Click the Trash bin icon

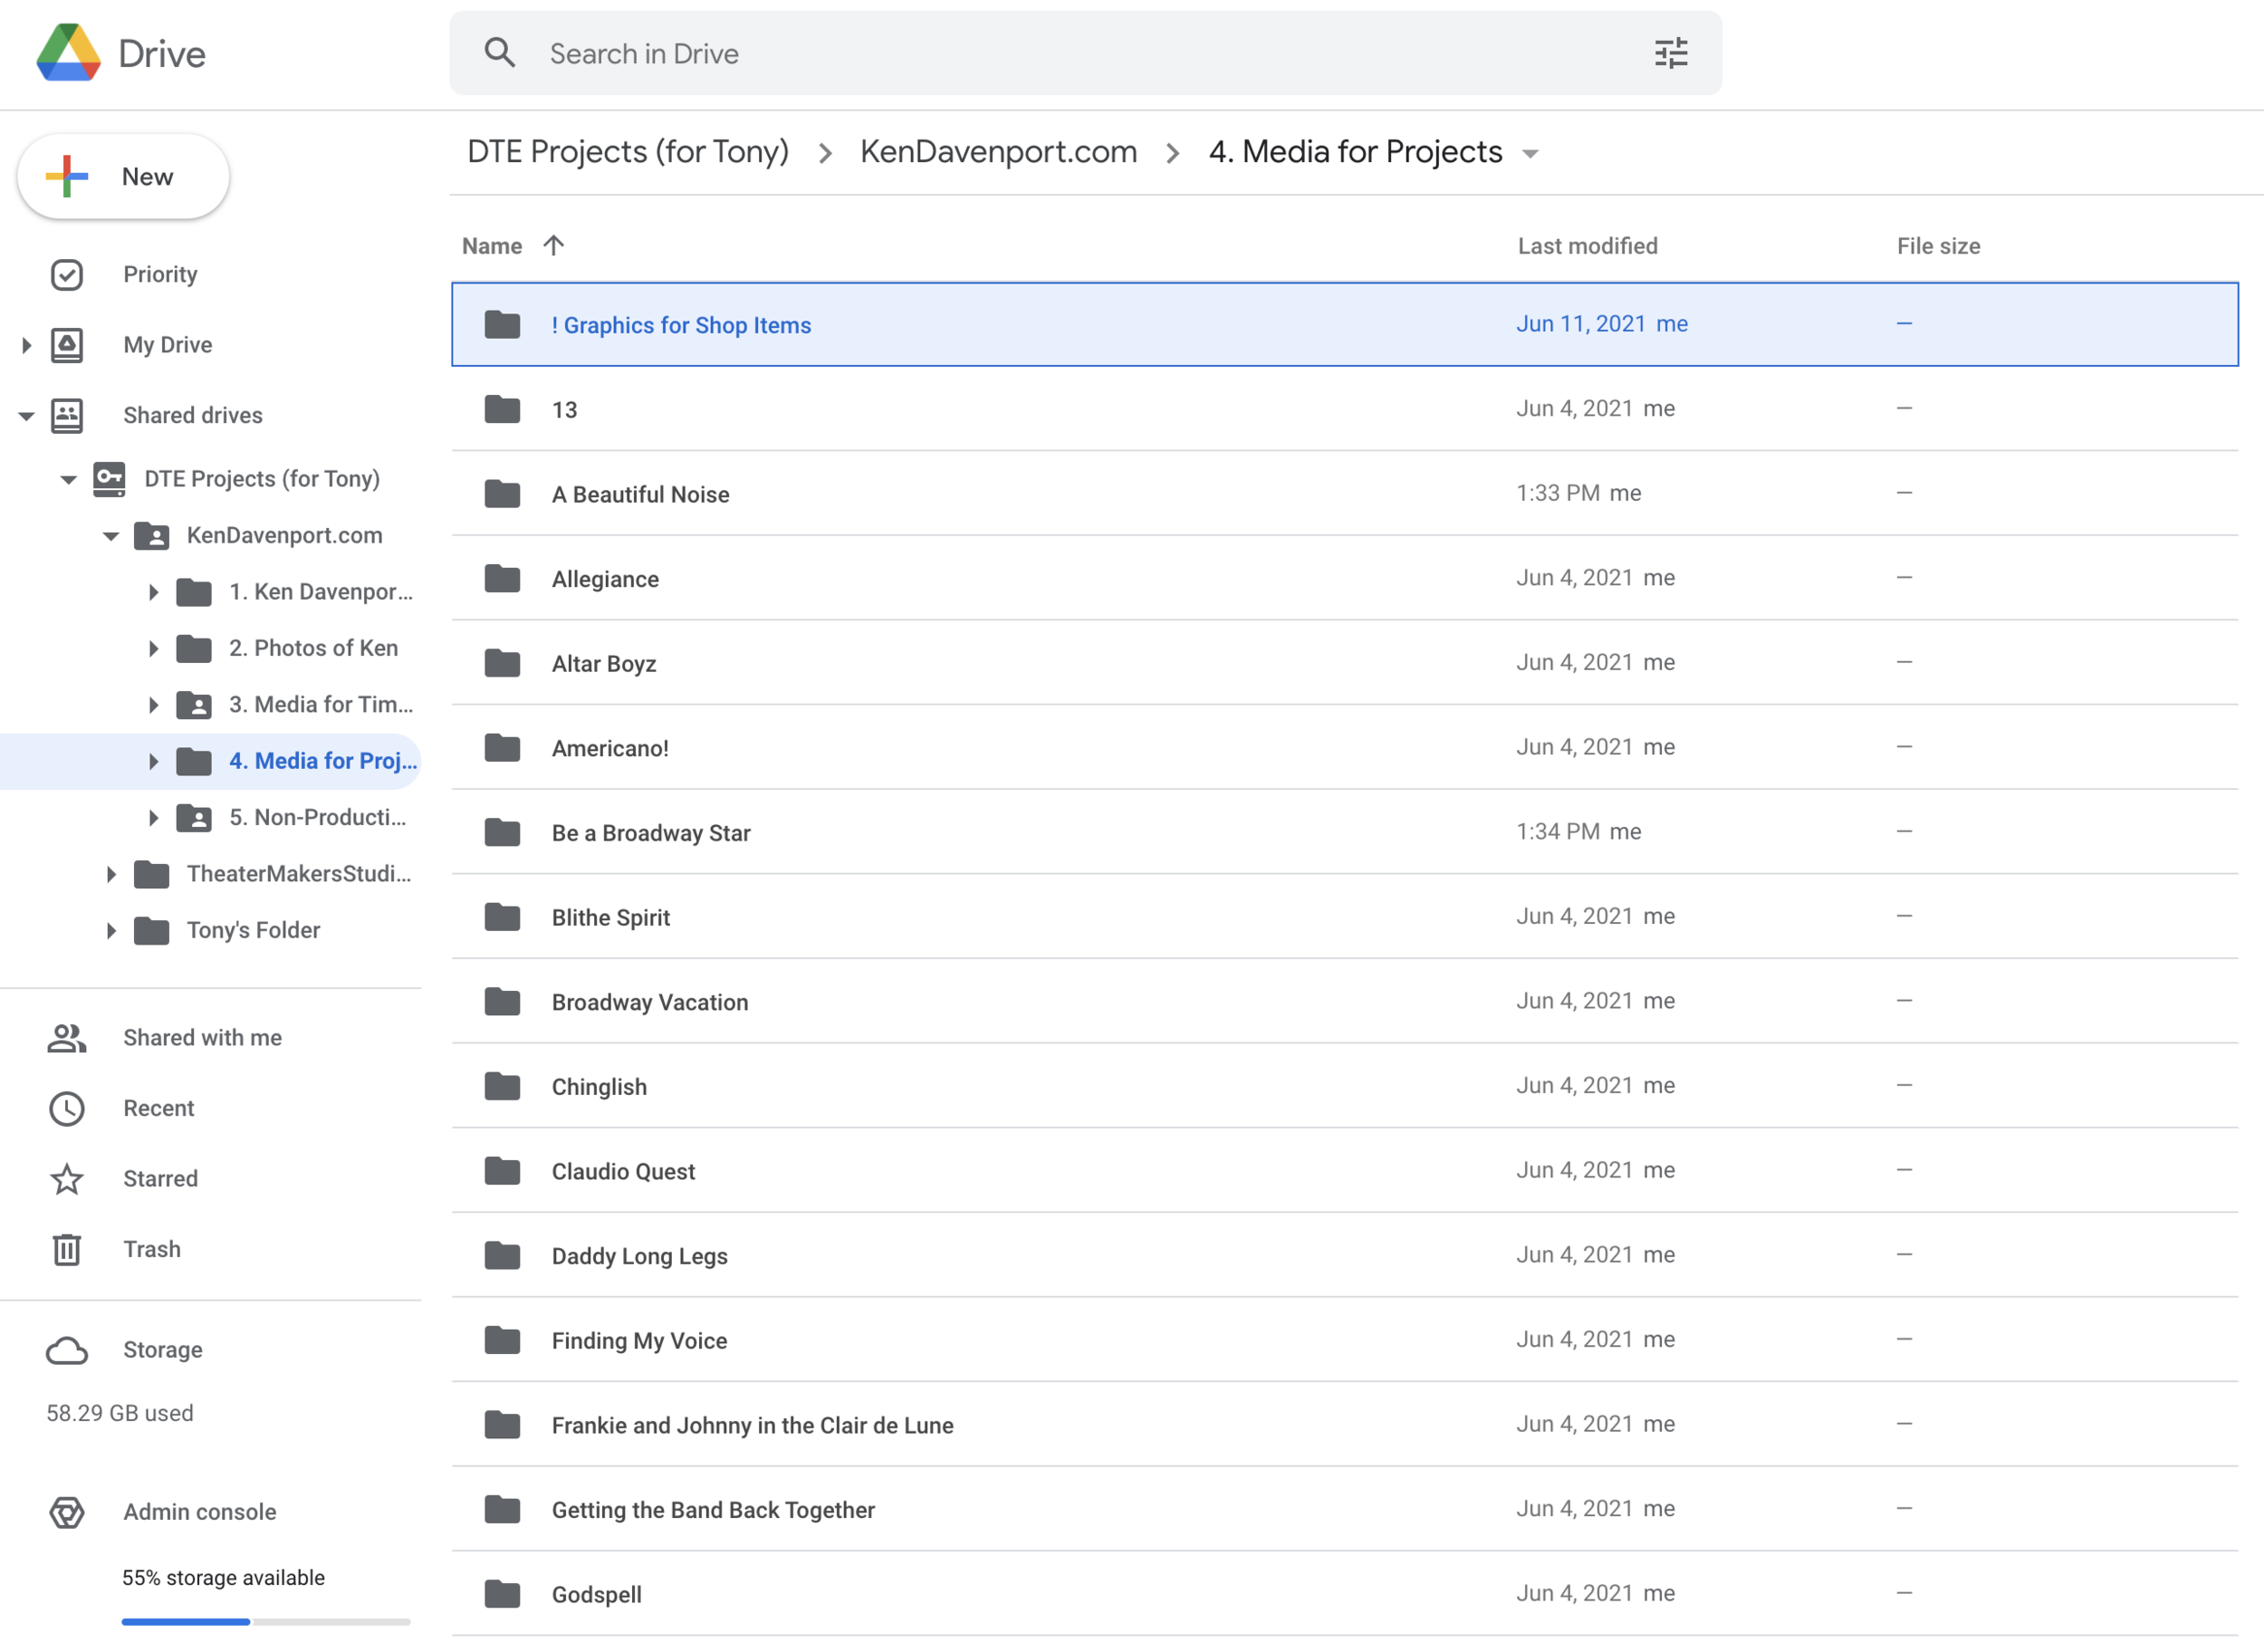tap(67, 1250)
